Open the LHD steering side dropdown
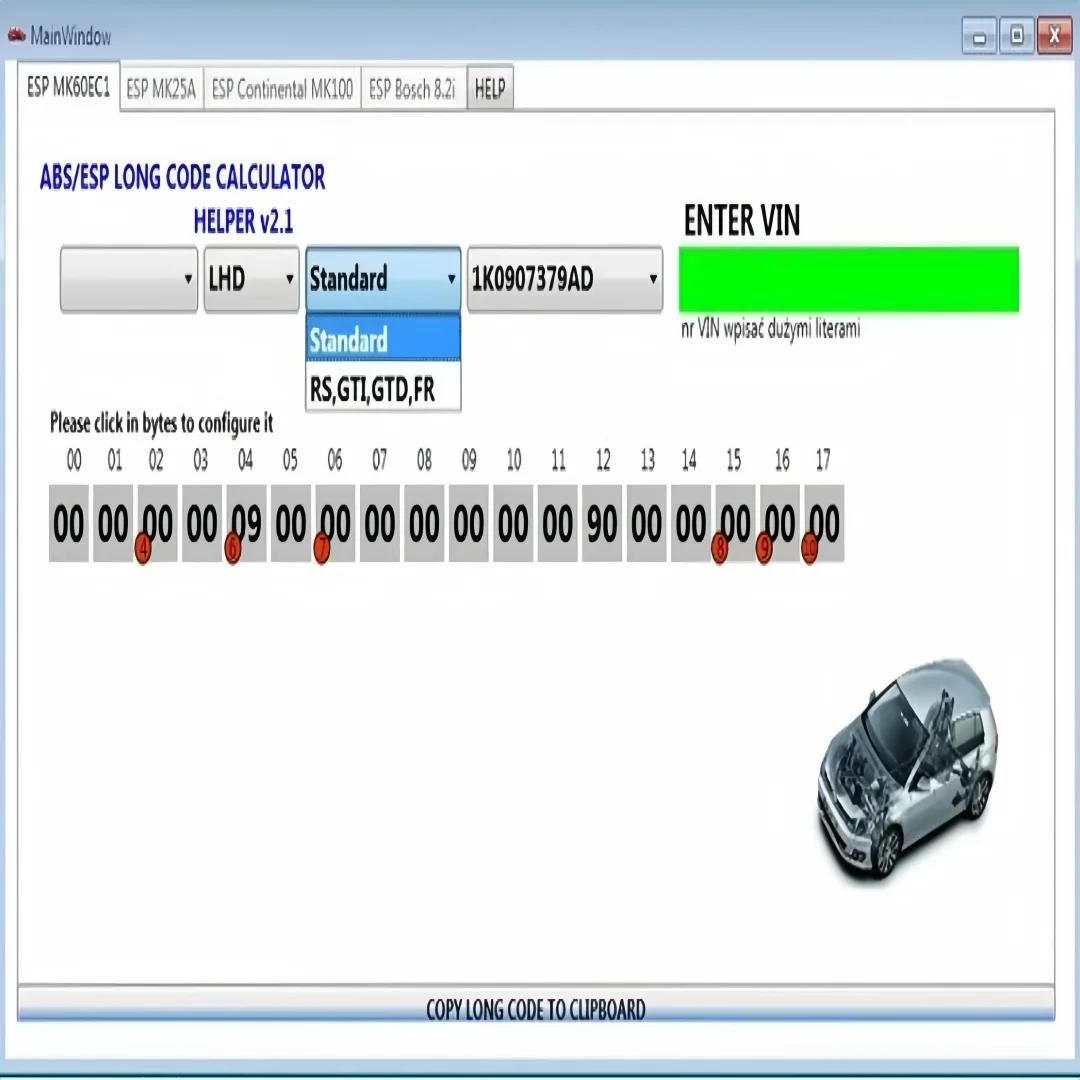 click(x=251, y=278)
